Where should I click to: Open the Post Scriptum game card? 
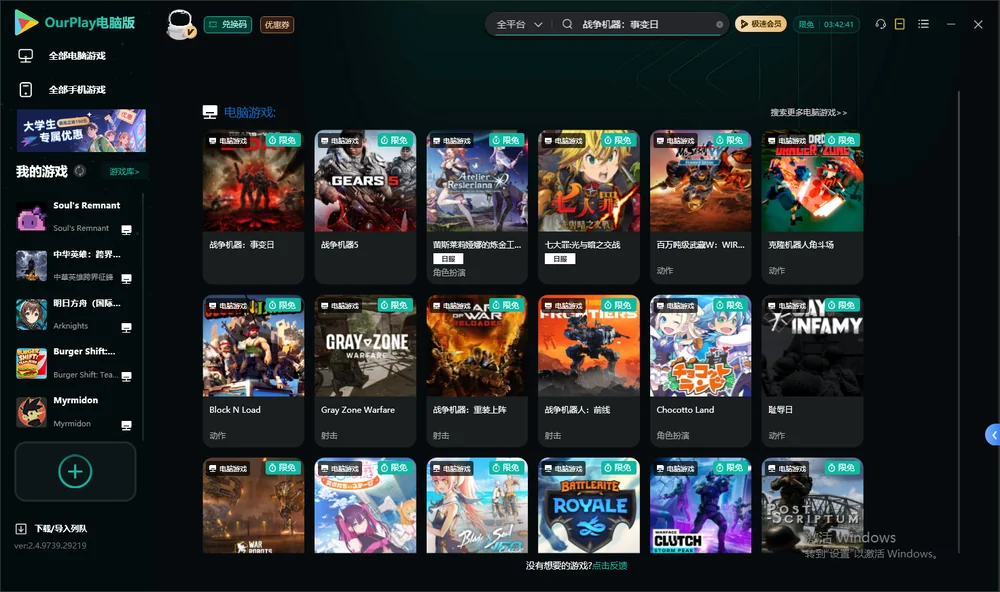coord(812,505)
